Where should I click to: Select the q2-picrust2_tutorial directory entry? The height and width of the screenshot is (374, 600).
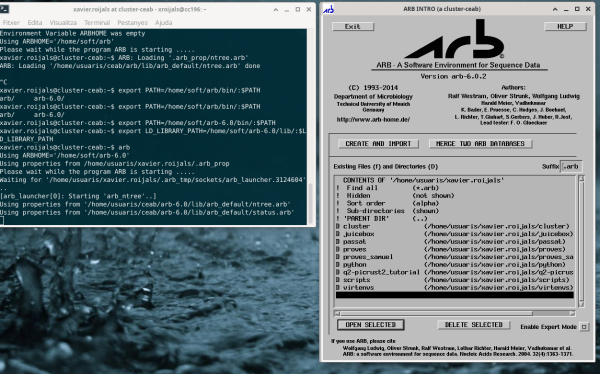(x=455, y=272)
